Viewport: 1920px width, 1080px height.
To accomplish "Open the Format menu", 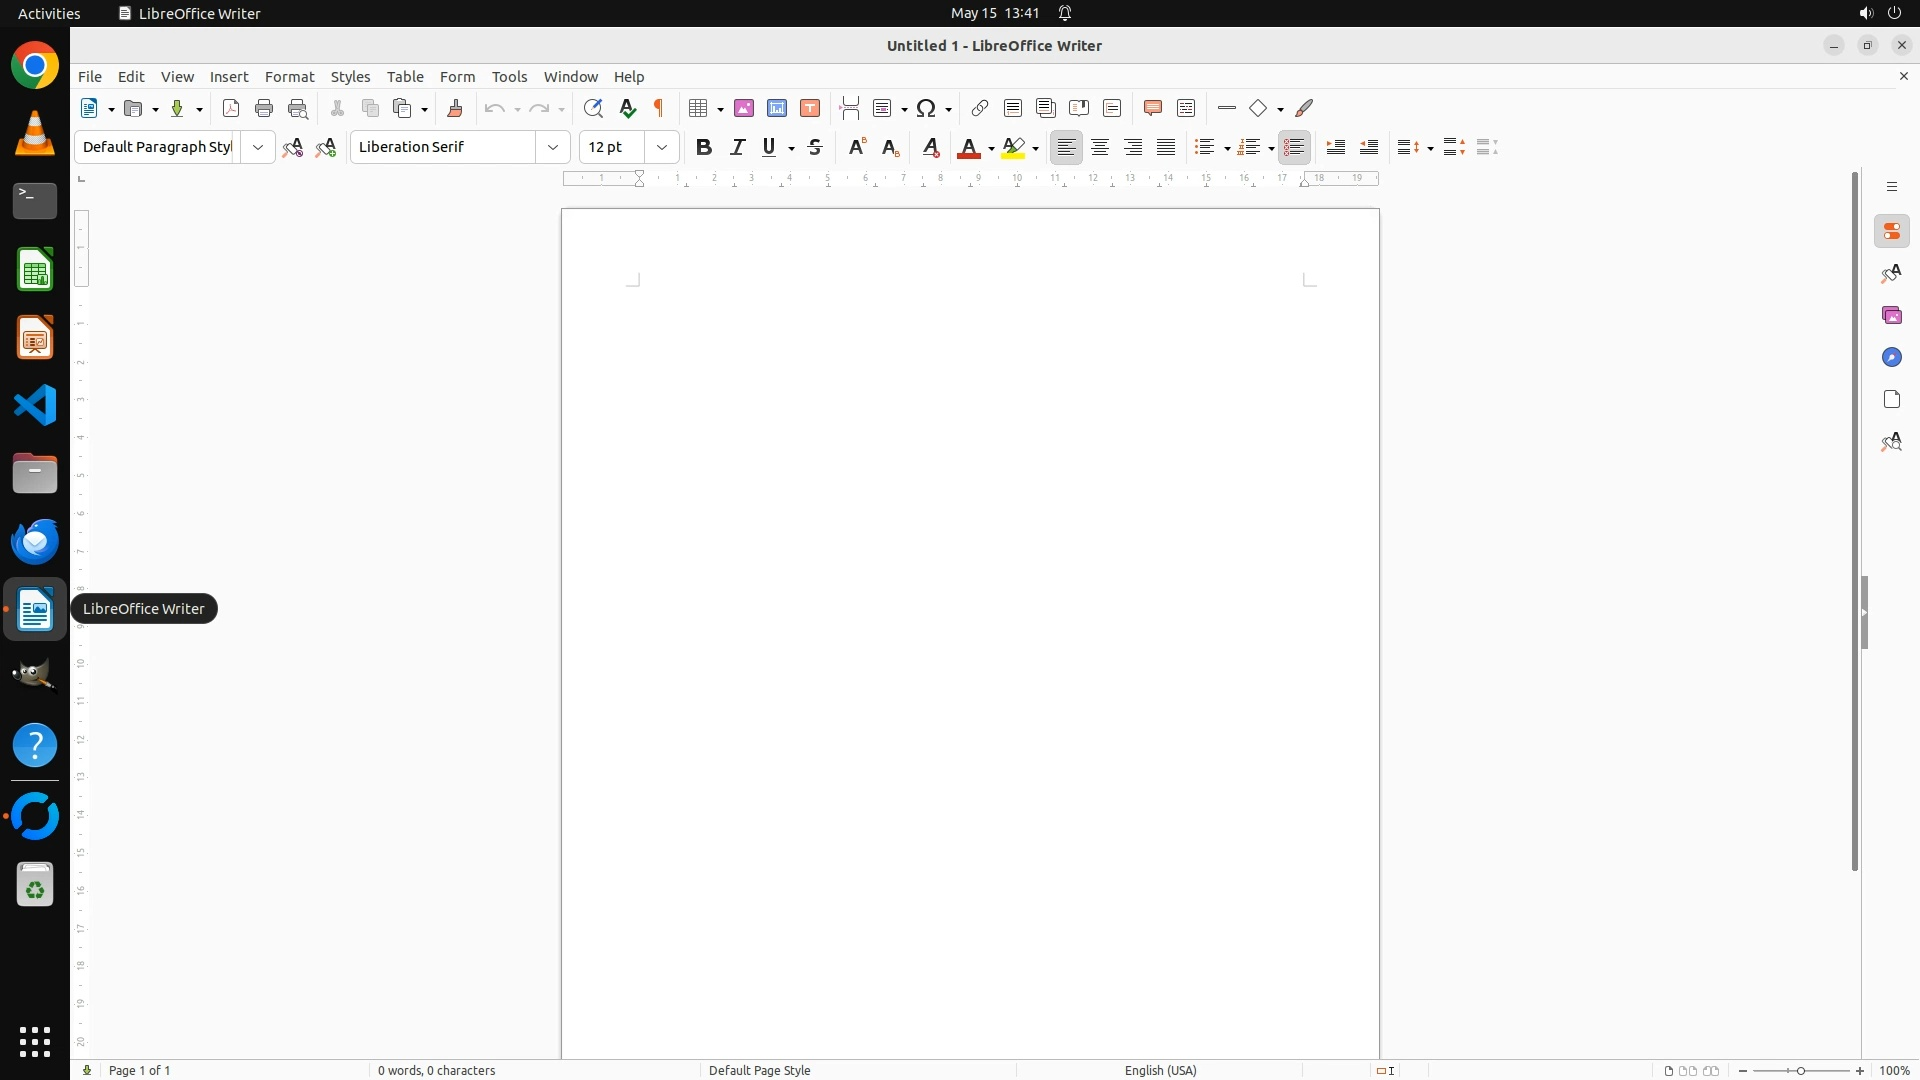I will [289, 77].
